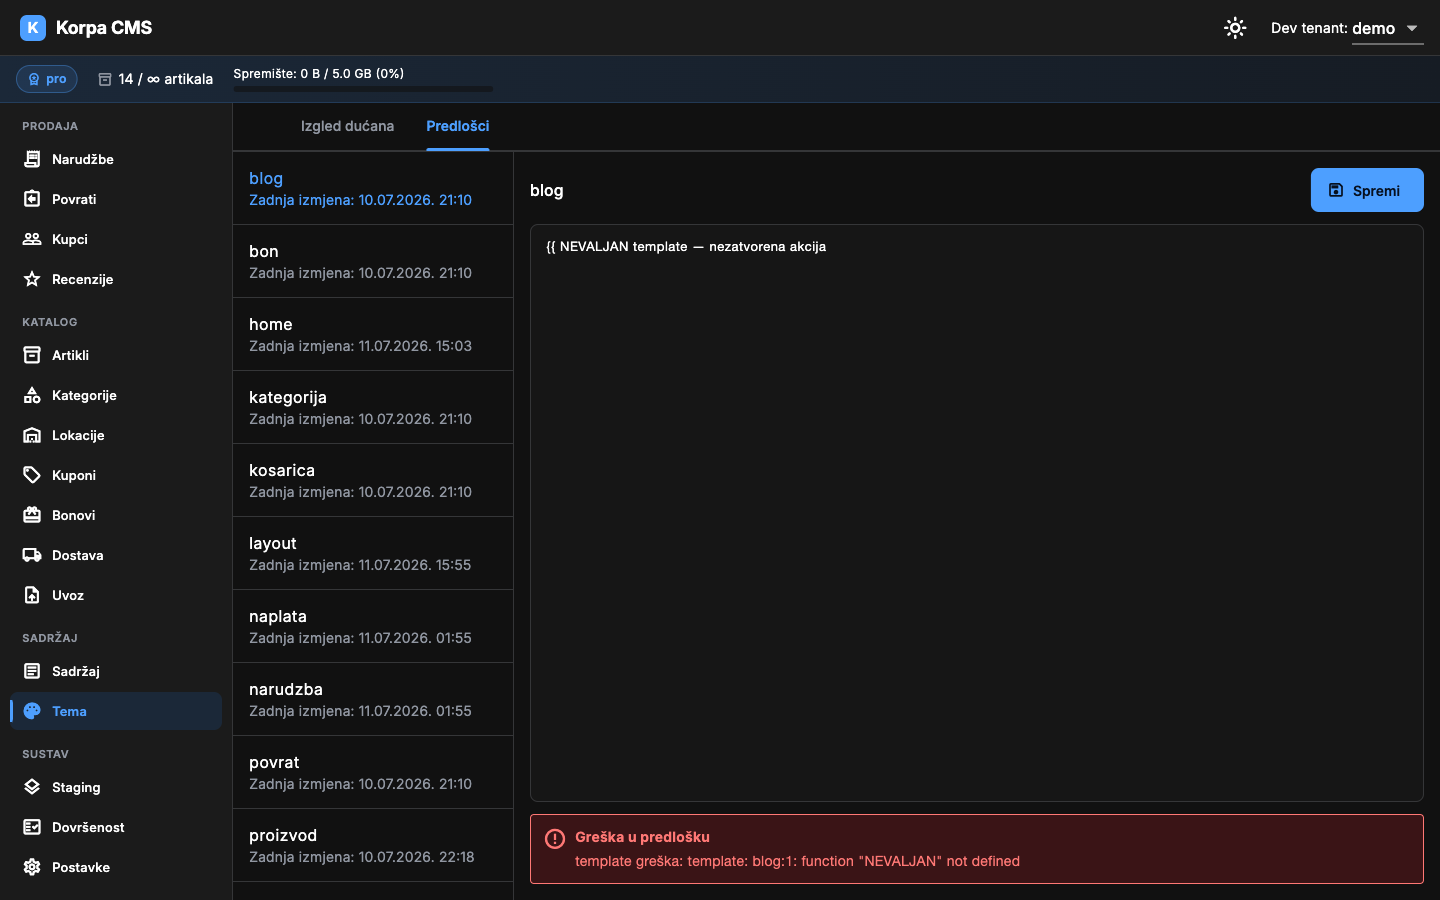Open Dostava truck icon in sidebar
The height and width of the screenshot is (900, 1440).
(32, 555)
